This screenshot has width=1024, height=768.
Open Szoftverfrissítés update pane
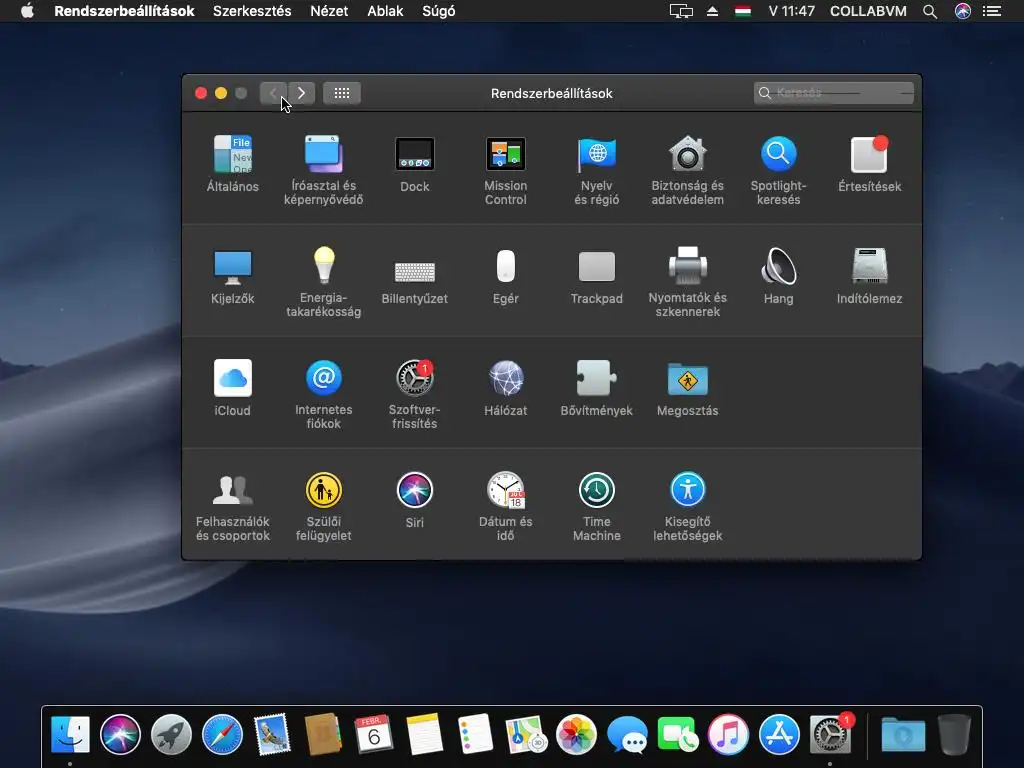tap(415, 394)
